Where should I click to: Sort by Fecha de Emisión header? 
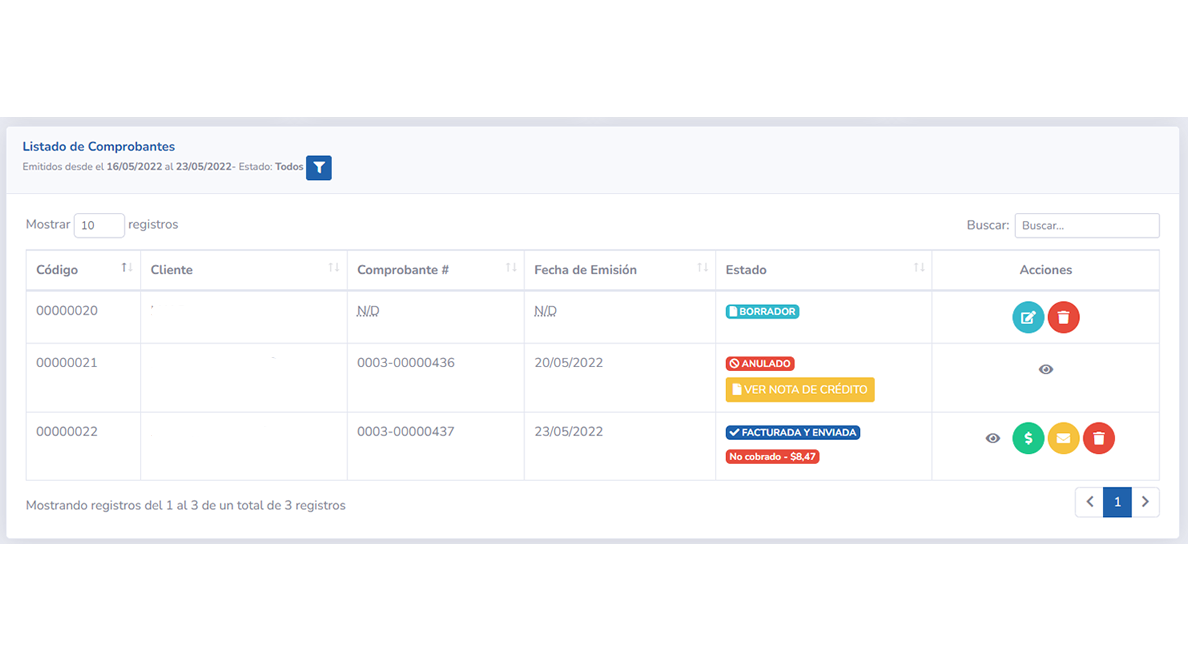click(x=619, y=270)
